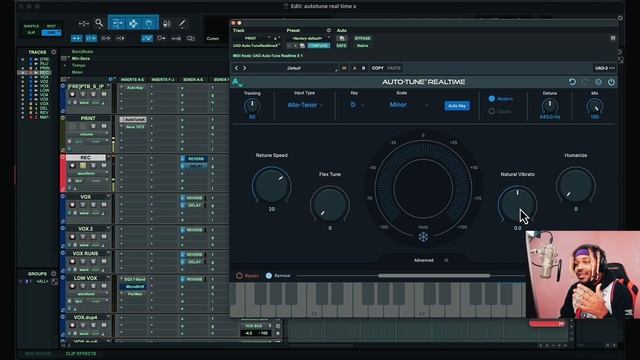Go to next preset arrow
The image size is (640, 360).
[x=245, y=68]
